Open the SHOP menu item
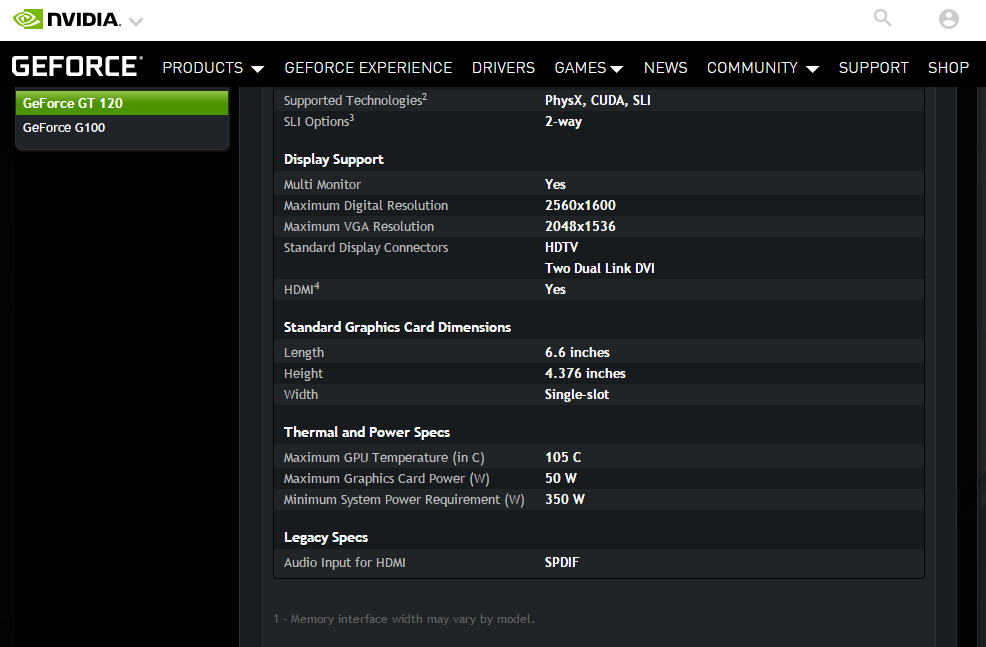Image resolution: width=986 pixels, height=647 pixels. (948, 68)
